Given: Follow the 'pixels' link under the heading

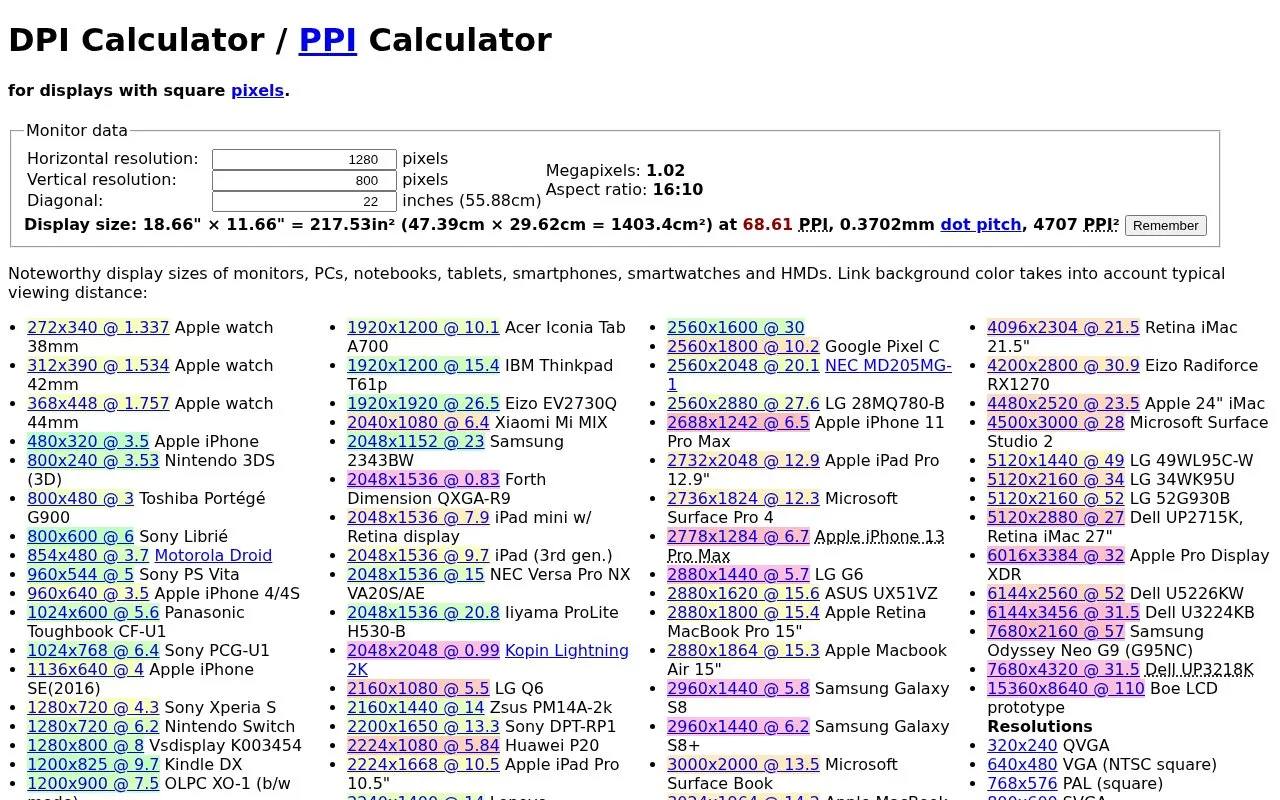Looking at the screenshot, I should [x=257, y=90].
